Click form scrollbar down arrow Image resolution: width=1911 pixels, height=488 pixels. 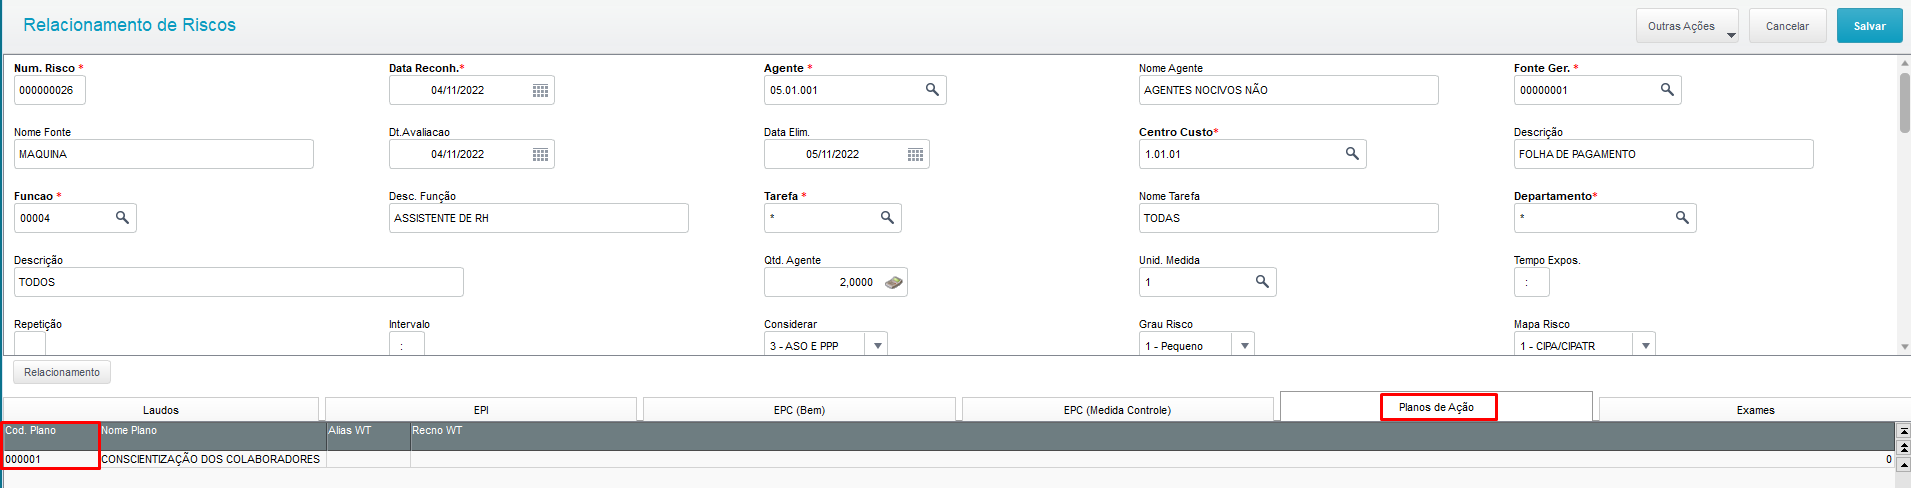pos(1904,347)
